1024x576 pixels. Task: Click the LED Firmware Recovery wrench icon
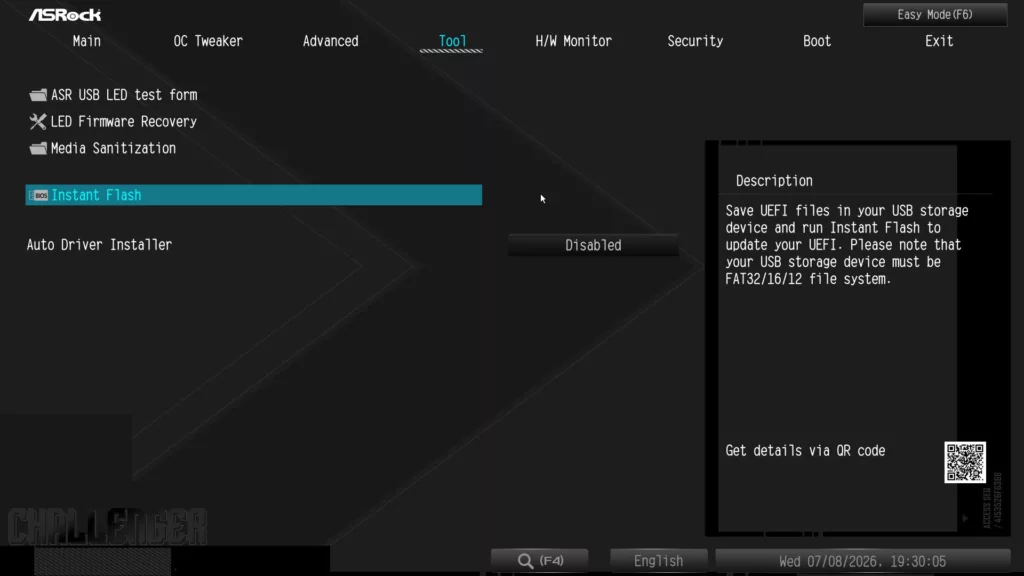pos(38,121)
